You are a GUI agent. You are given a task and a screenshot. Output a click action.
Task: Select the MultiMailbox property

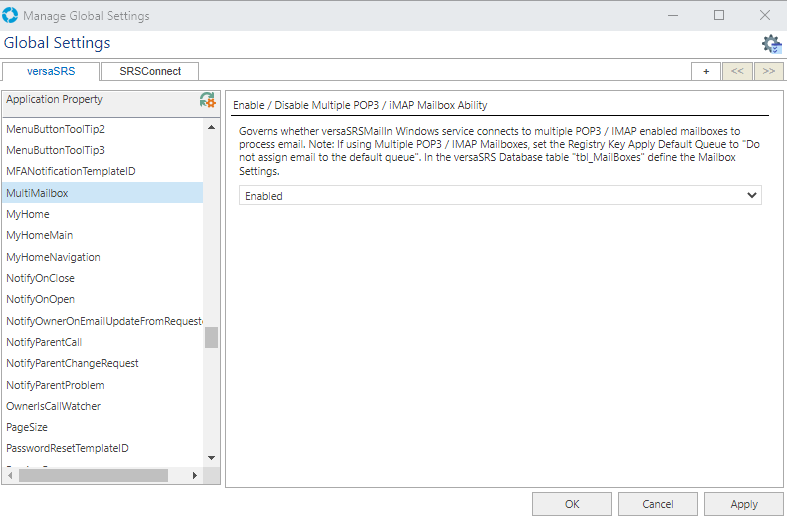[102, 193]
